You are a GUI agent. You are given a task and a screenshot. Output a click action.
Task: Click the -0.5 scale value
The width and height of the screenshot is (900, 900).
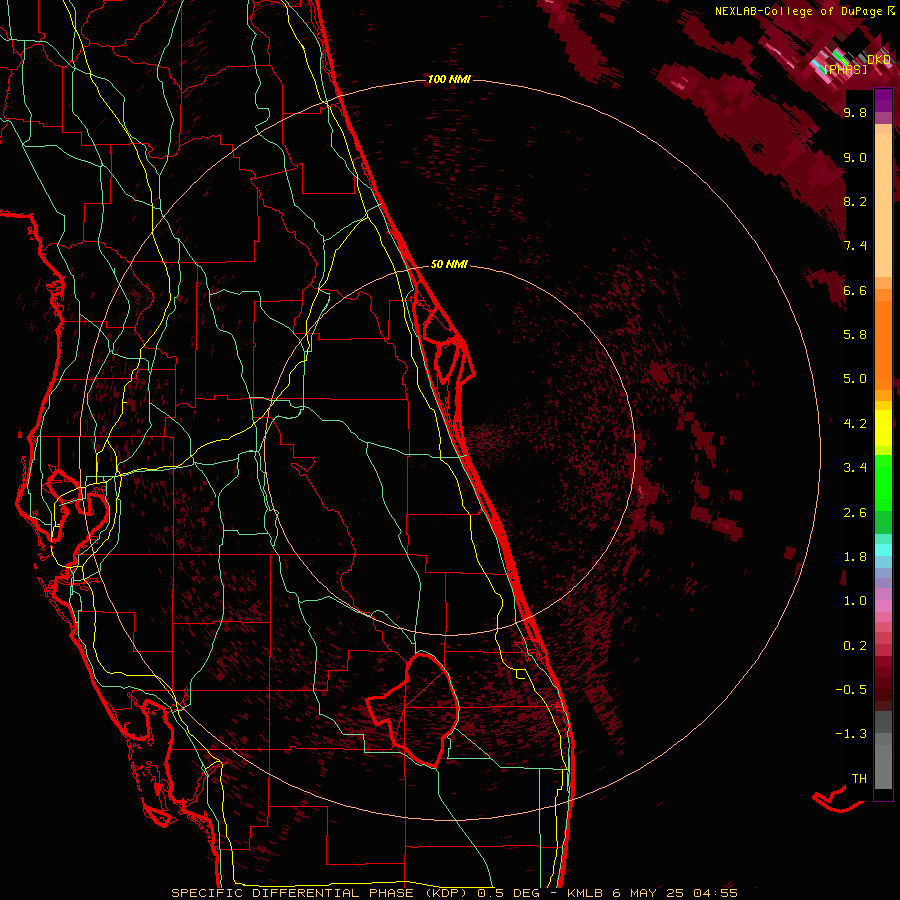tap(851, 690)
